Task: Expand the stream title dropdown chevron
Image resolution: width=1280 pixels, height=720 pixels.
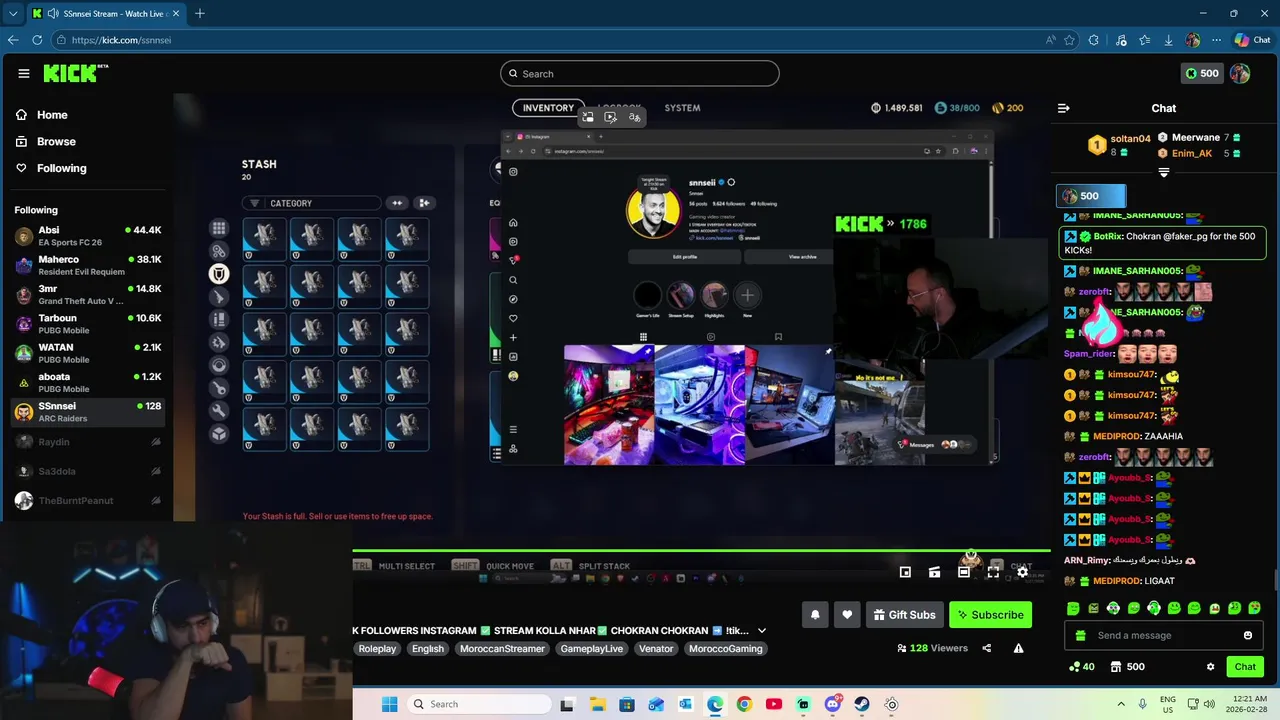Action: [761, 631]
